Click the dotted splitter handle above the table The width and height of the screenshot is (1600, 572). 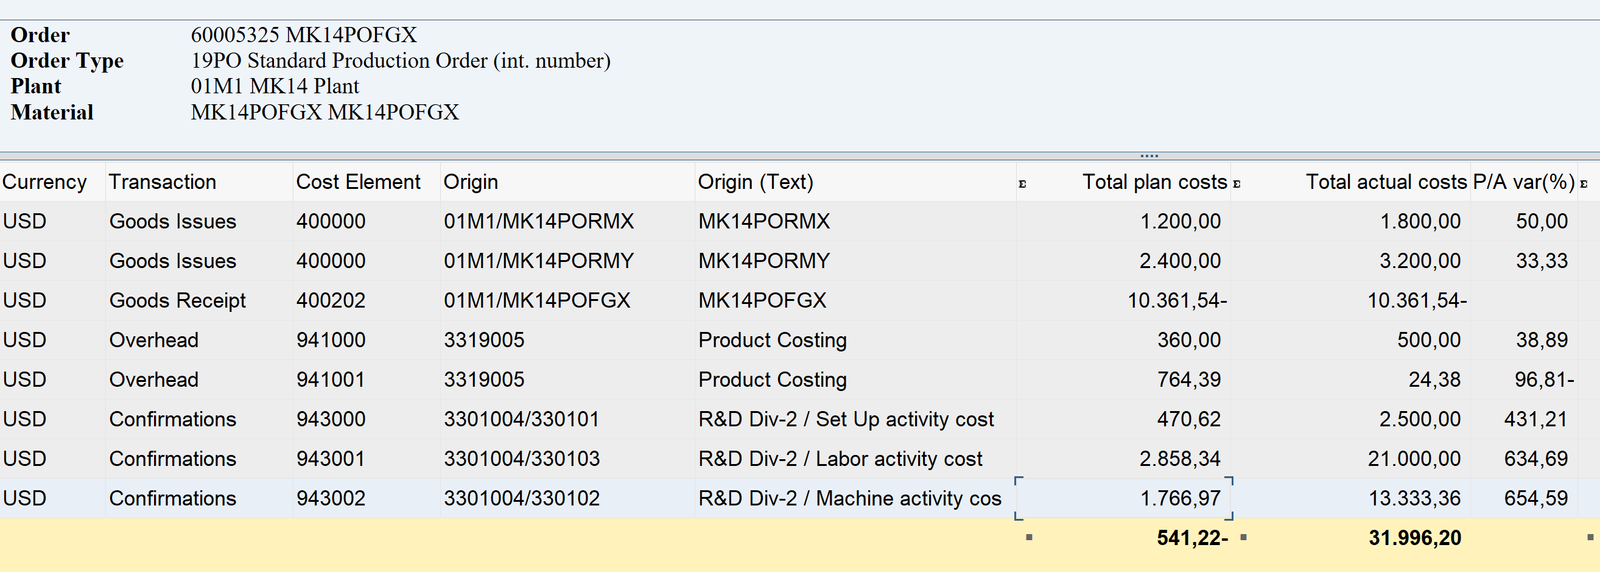[x=1149, y=156]
